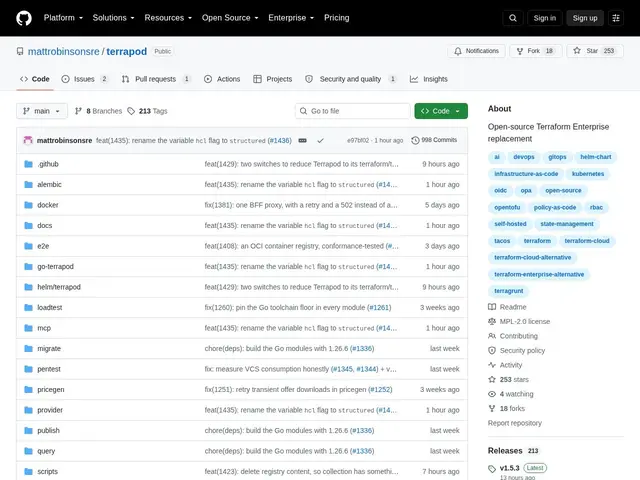Click the branch icon next to 8 Branches
This screenshot has width=640, height=480.
78,111
